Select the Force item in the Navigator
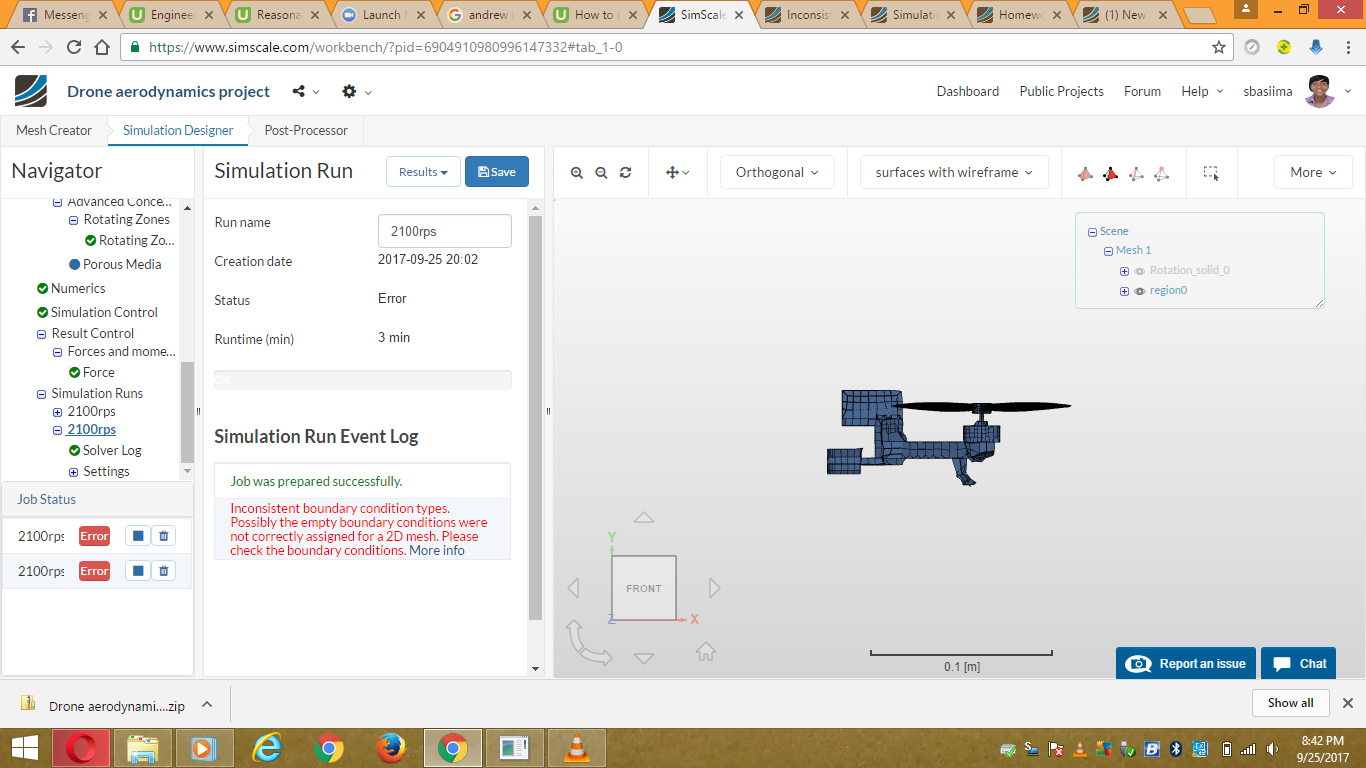Screen dimensions: 1366x768 (98, 372)
